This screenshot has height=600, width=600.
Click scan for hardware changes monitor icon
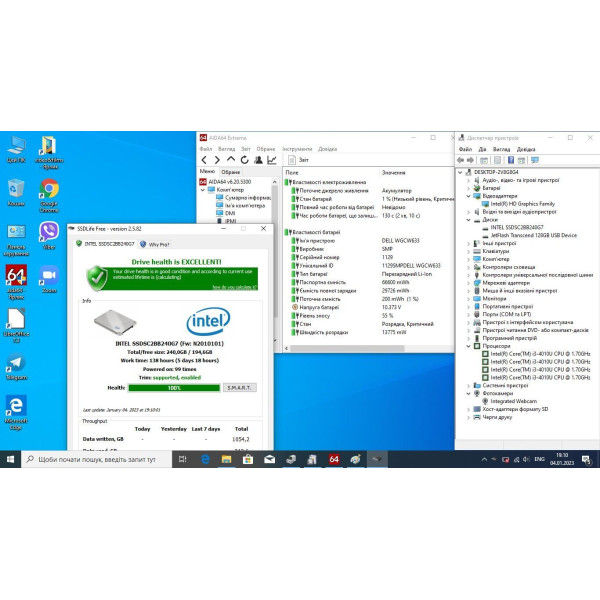(x=535, y=160)
